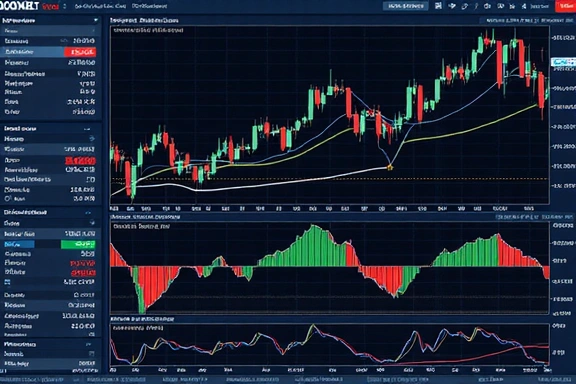Viewport: 576px width, 384px height.
Task: Click the yellow star marker on the price chart
Action: [390, 168]
